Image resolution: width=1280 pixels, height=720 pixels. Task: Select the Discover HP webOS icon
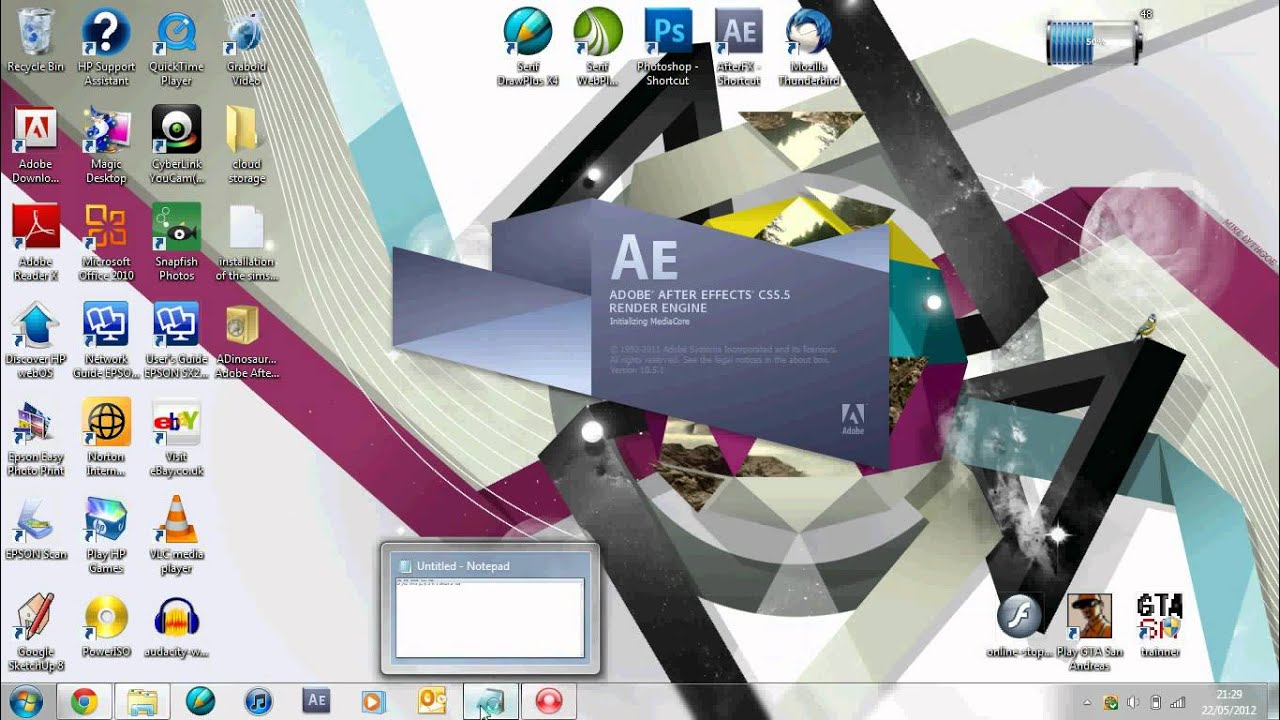[35, 340]
